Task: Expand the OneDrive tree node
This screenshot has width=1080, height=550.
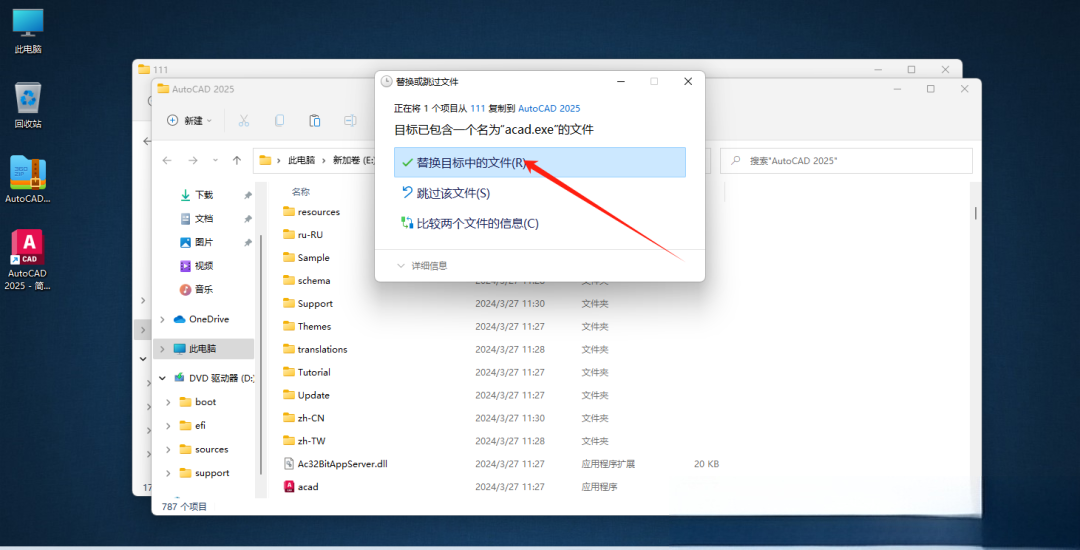Action: tap(163, 319)
